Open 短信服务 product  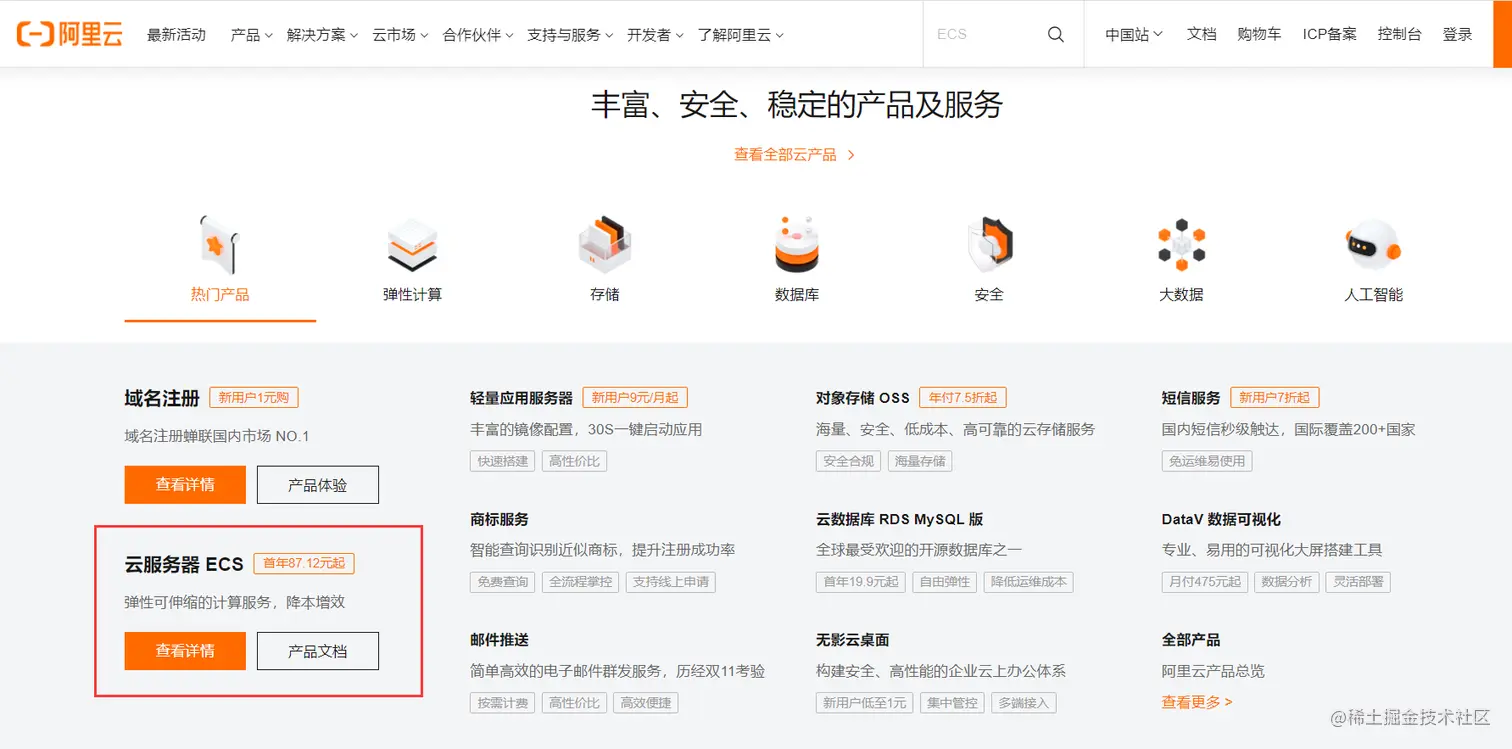(x=1191, y=398)
